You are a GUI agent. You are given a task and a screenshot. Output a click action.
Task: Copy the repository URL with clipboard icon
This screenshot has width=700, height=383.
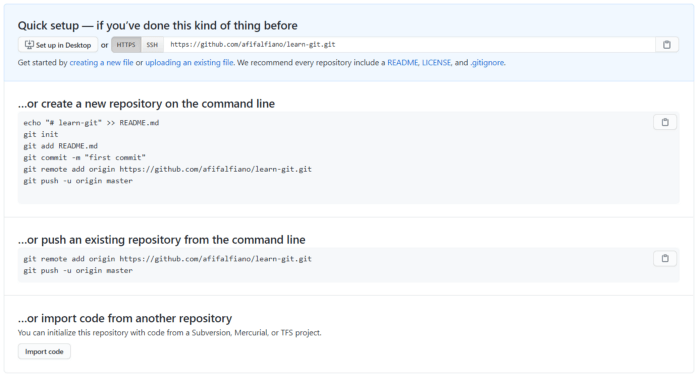tap(667, 45)
